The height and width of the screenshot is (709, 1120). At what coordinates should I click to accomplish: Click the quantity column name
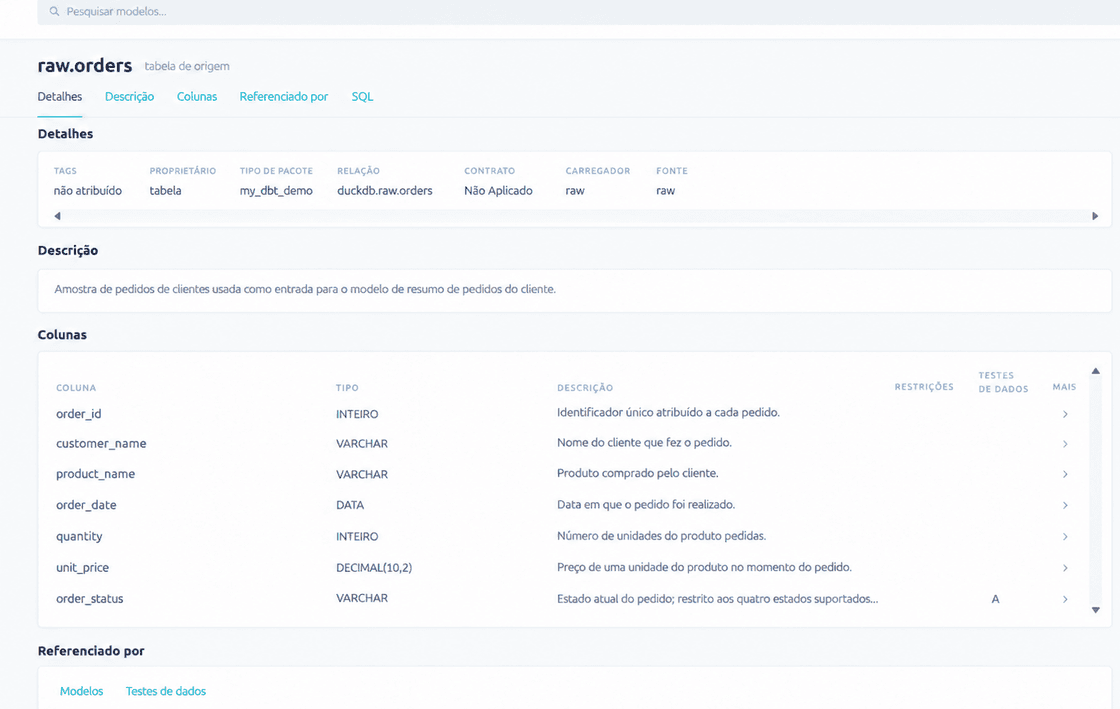tap(79, 536)
